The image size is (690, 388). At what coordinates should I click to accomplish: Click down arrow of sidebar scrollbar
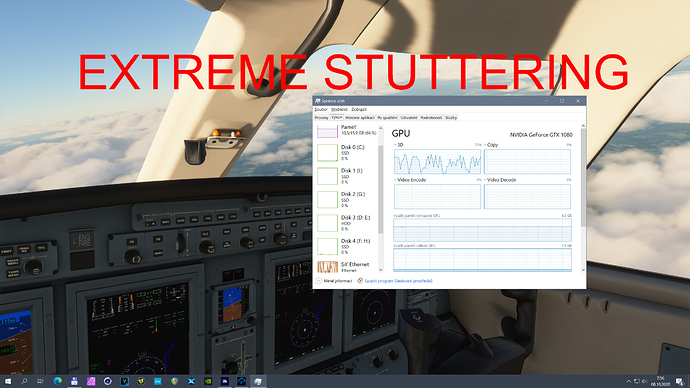pyautogui.click(x=381, y=270)
